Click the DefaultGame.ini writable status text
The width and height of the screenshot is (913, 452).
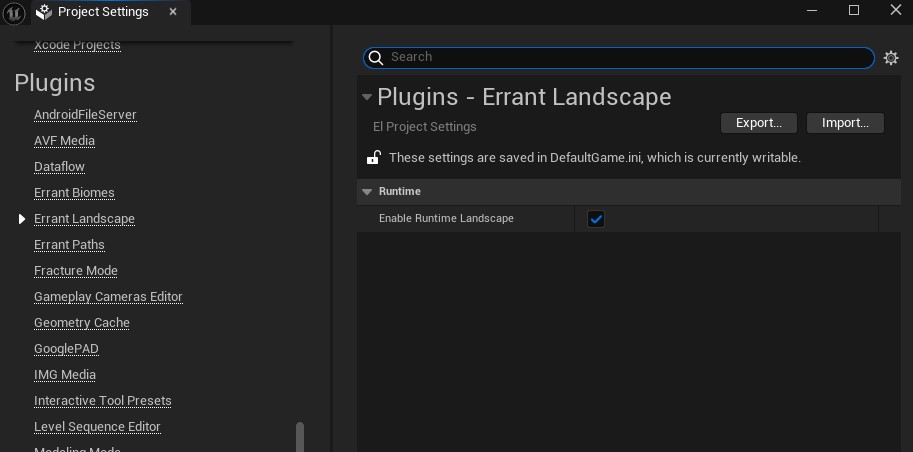[x=594, y=157]
